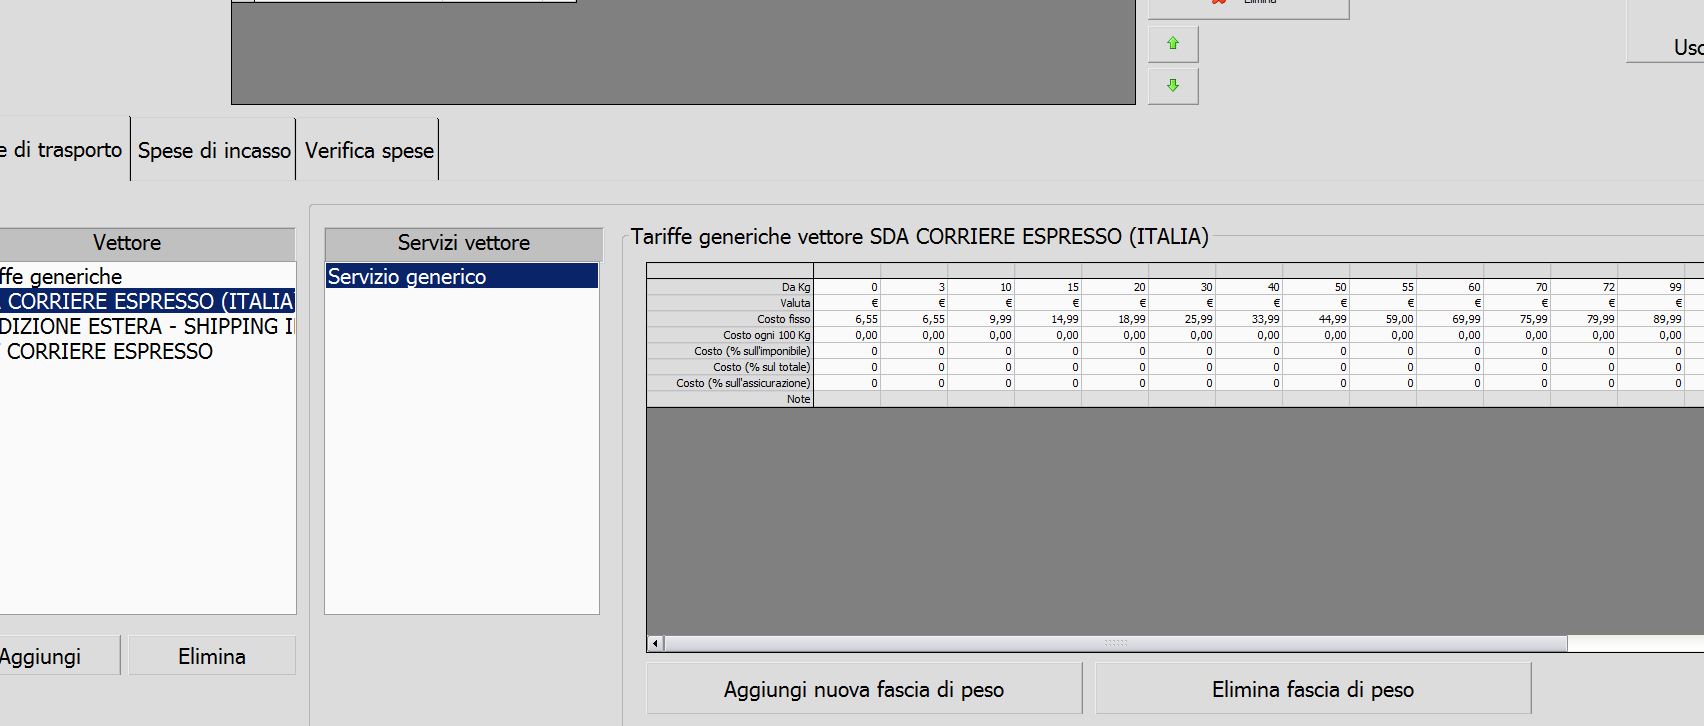Click the Da Kg cell with value 40

pos(1249,287)
